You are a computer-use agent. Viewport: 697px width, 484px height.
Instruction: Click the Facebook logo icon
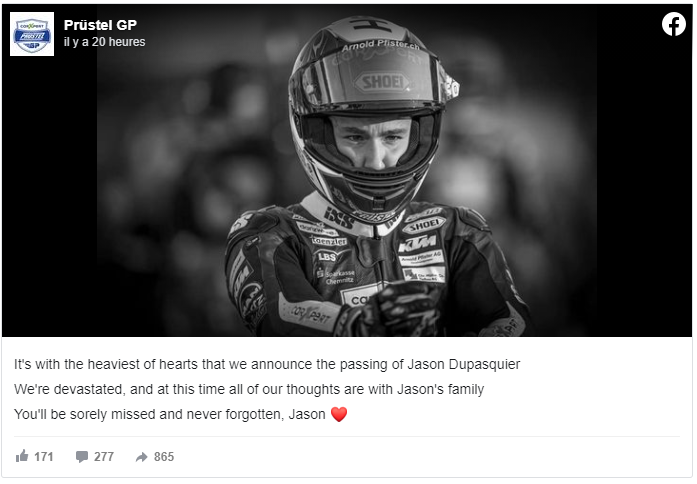click(673, 24)
